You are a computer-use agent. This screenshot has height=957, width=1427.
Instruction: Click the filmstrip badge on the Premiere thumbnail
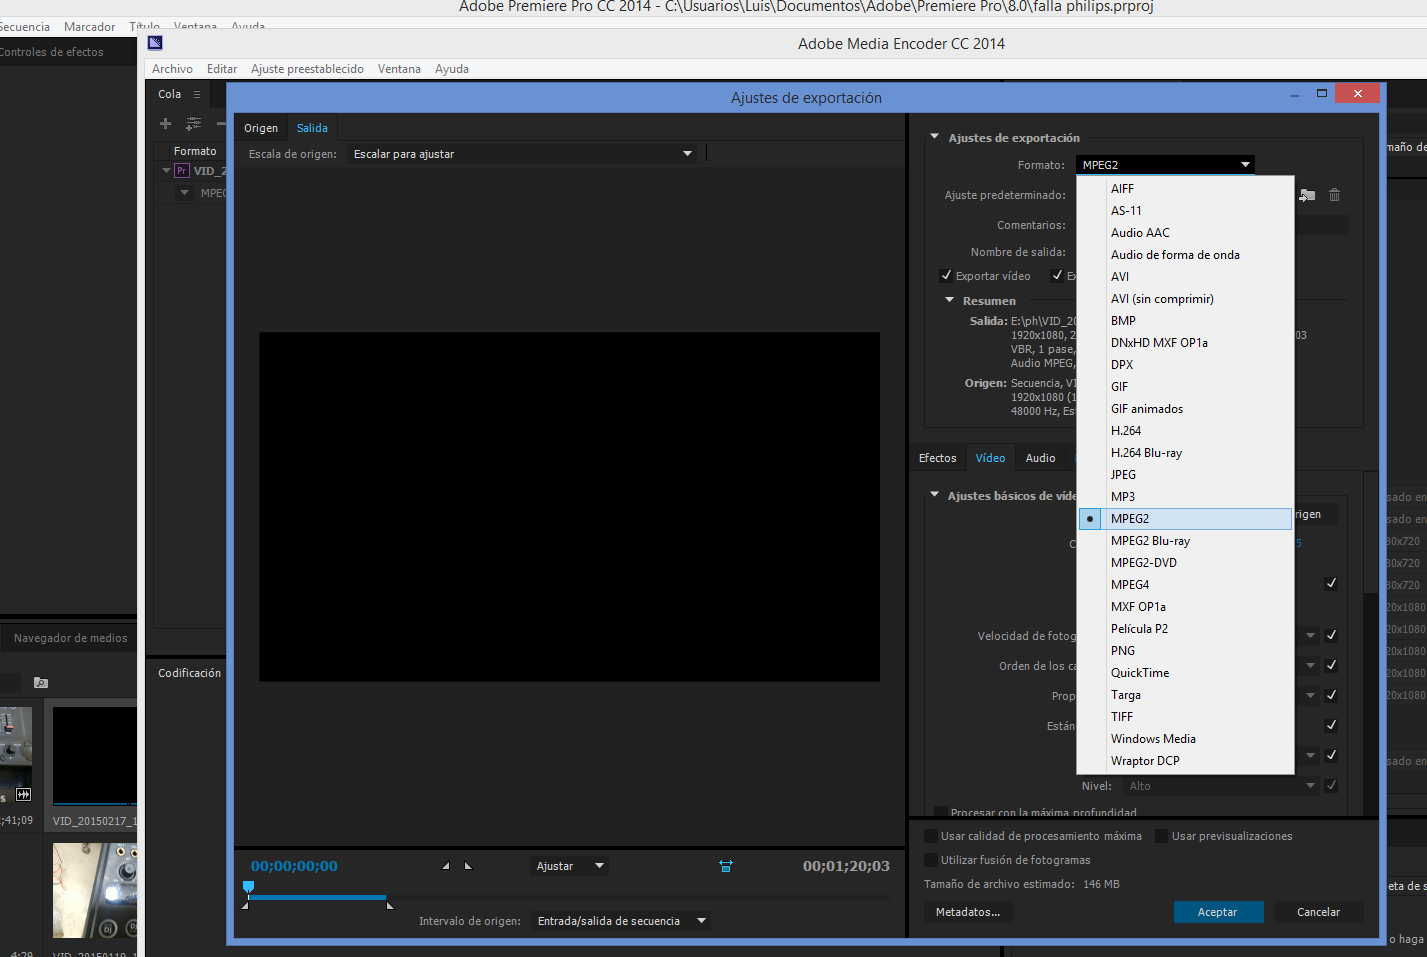point(23,795)
